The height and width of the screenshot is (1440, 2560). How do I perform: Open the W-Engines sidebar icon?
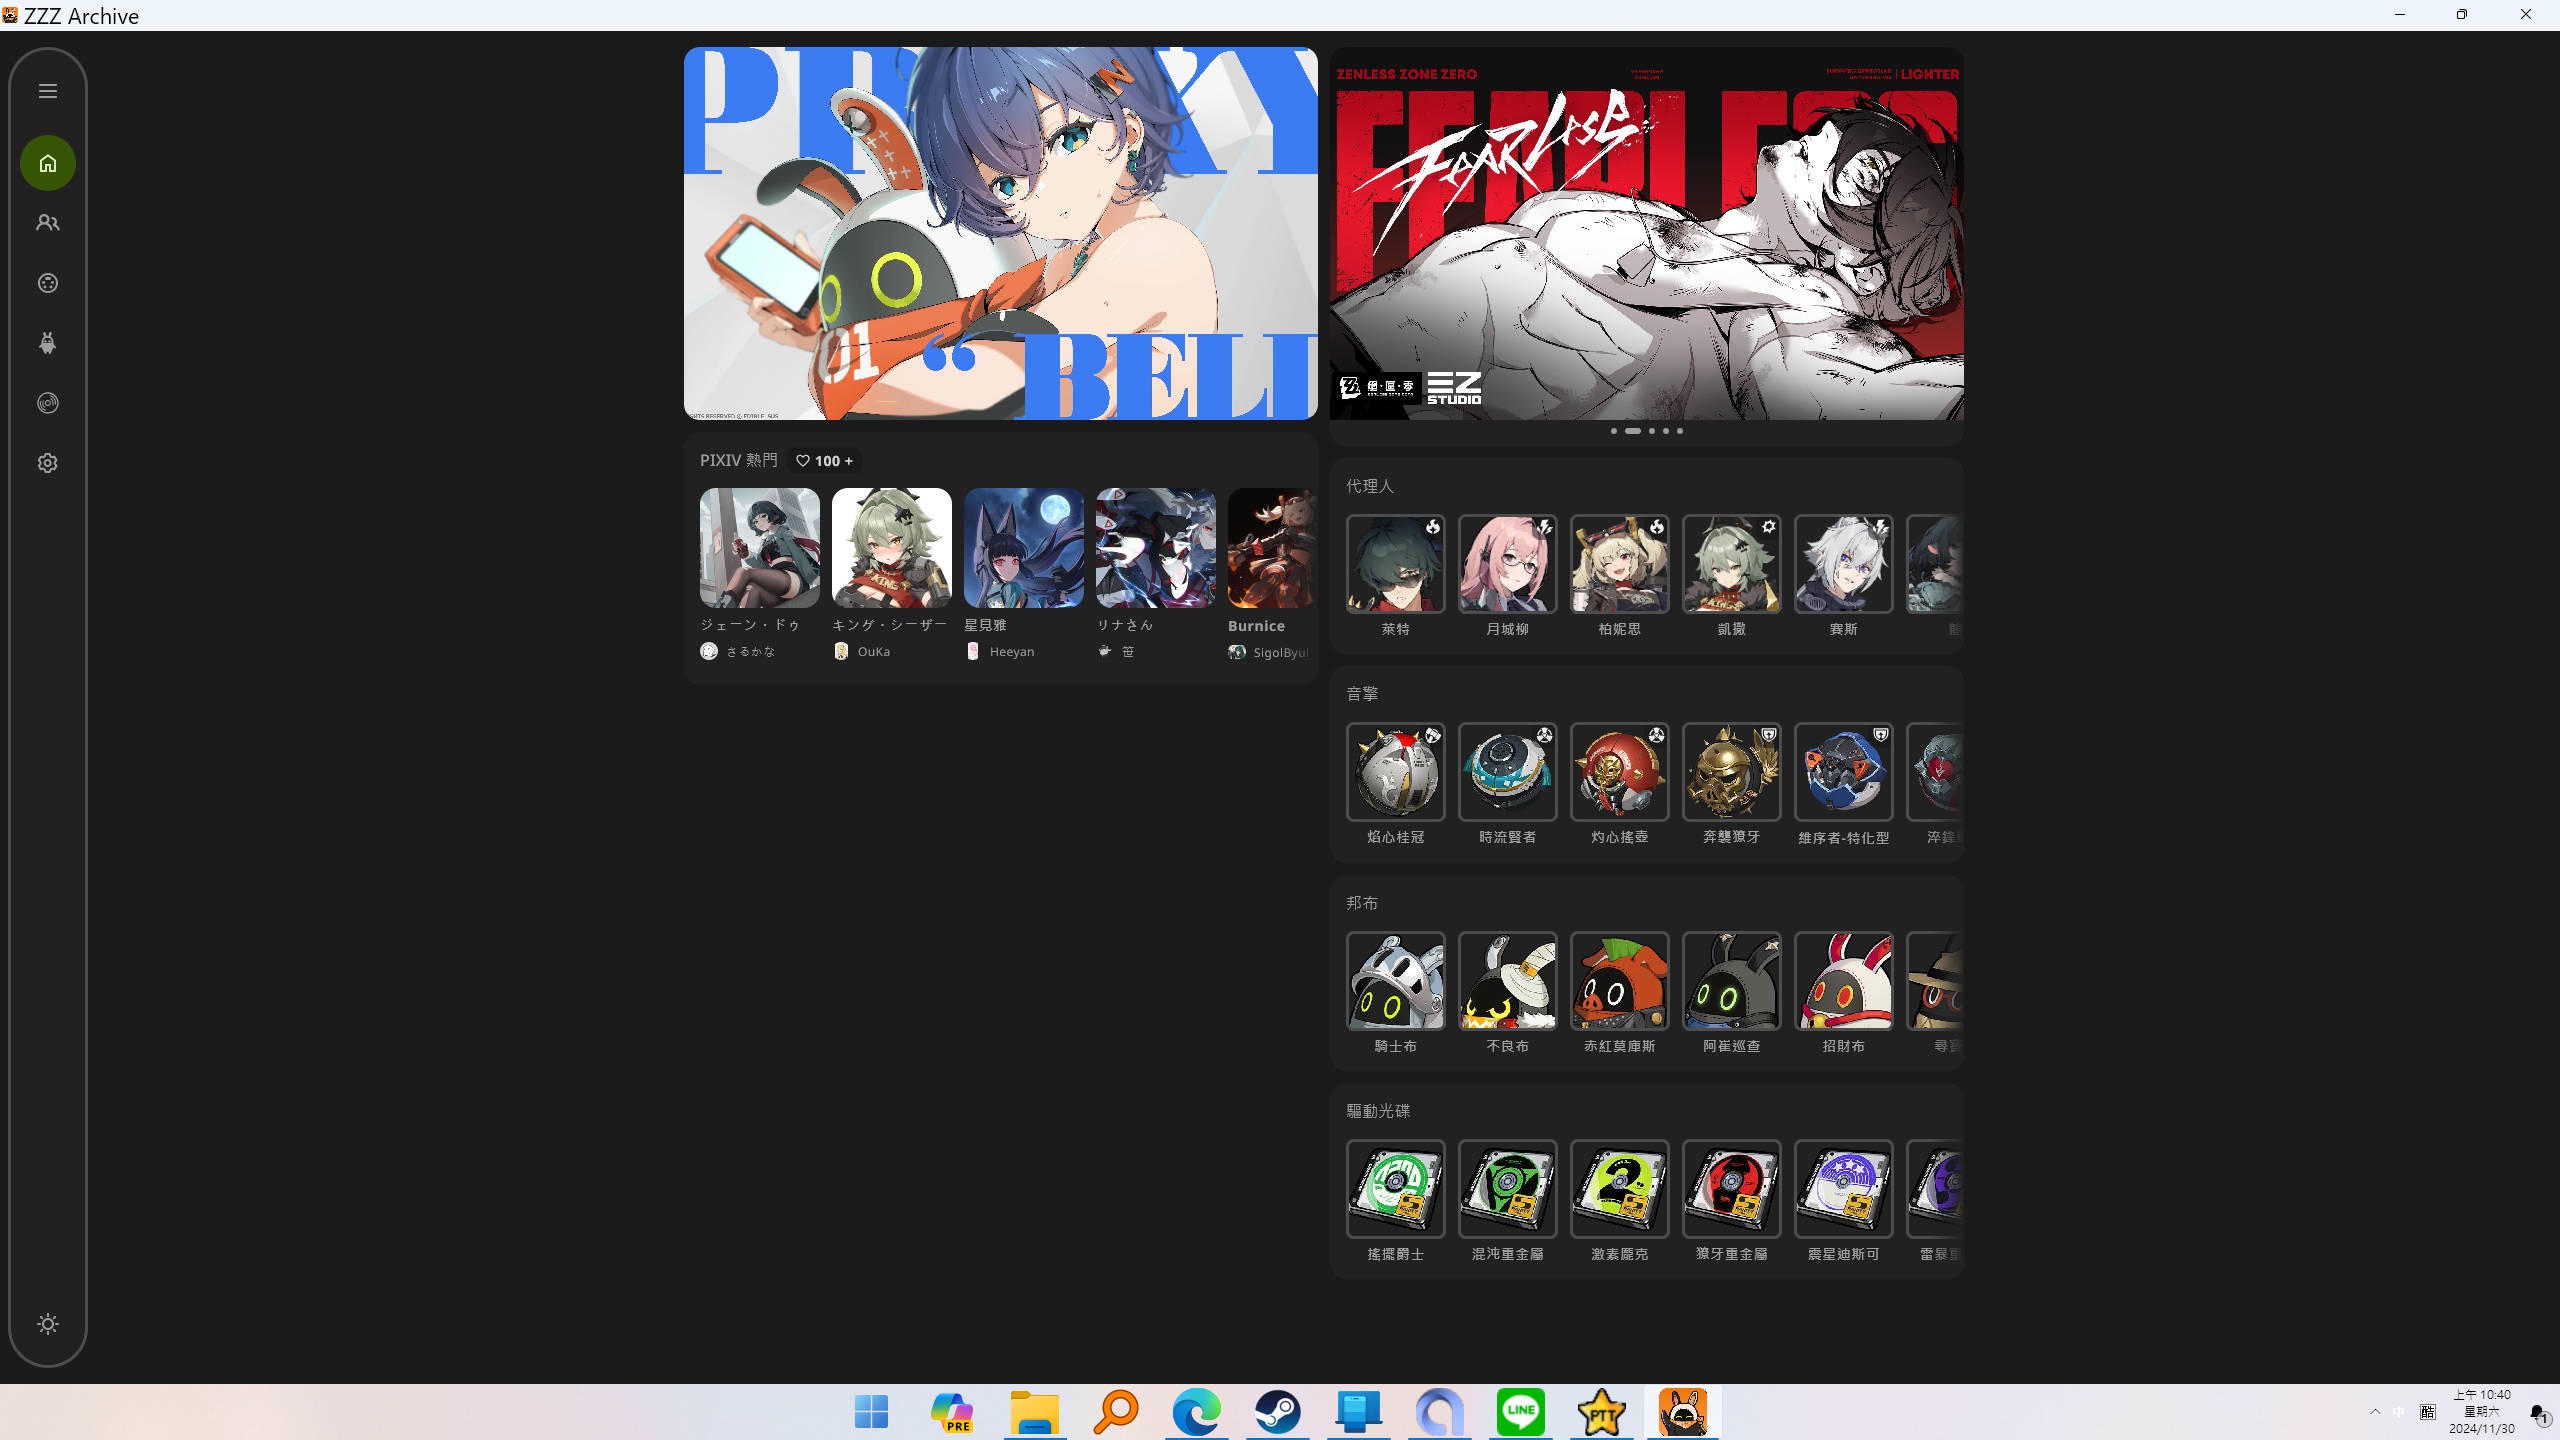(x=48, y=283)
